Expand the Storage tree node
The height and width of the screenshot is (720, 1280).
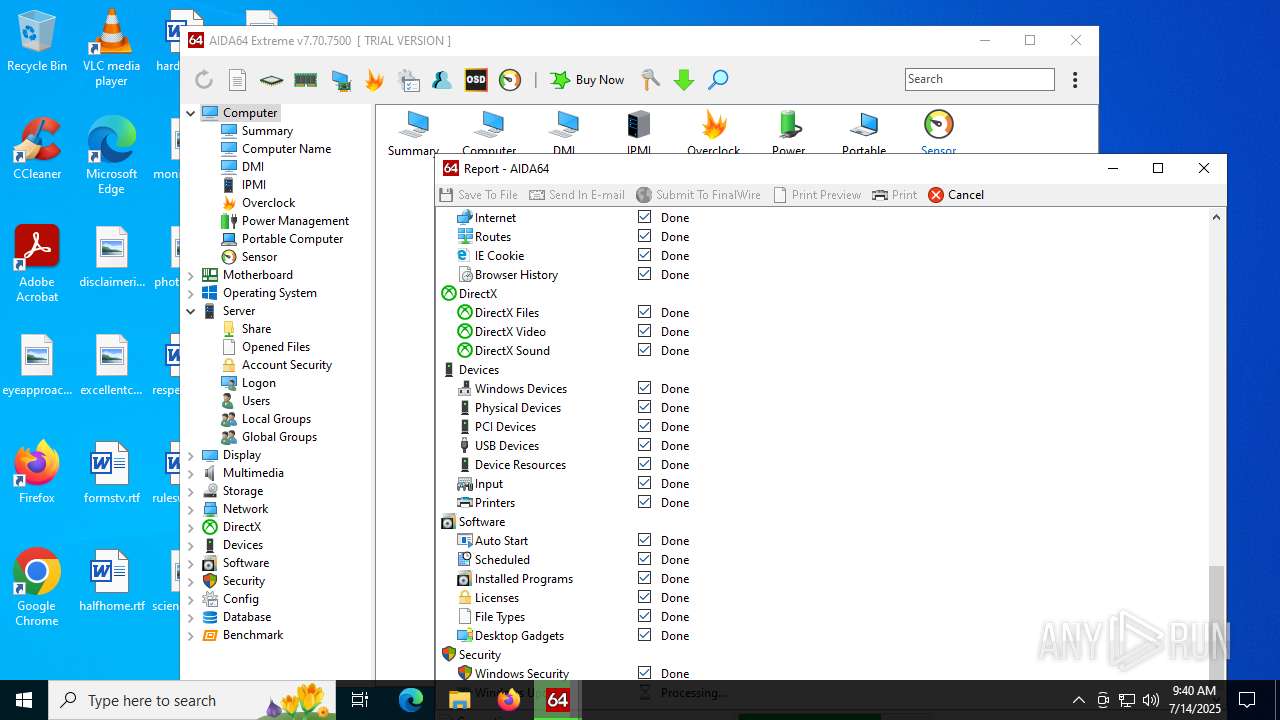point(190,491)
